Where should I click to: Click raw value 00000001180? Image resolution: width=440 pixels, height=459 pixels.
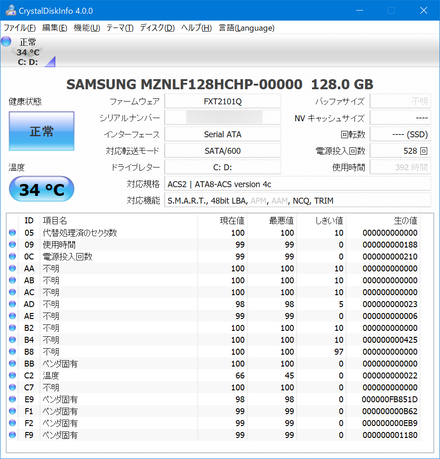point(390,435)
